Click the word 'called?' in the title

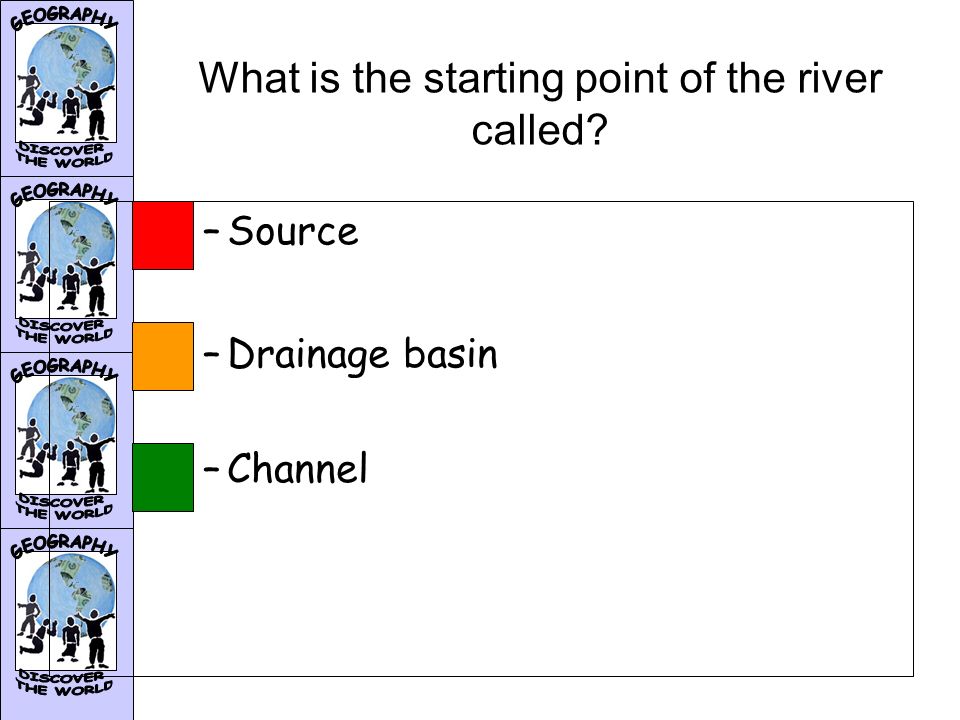tap(539, 130)
